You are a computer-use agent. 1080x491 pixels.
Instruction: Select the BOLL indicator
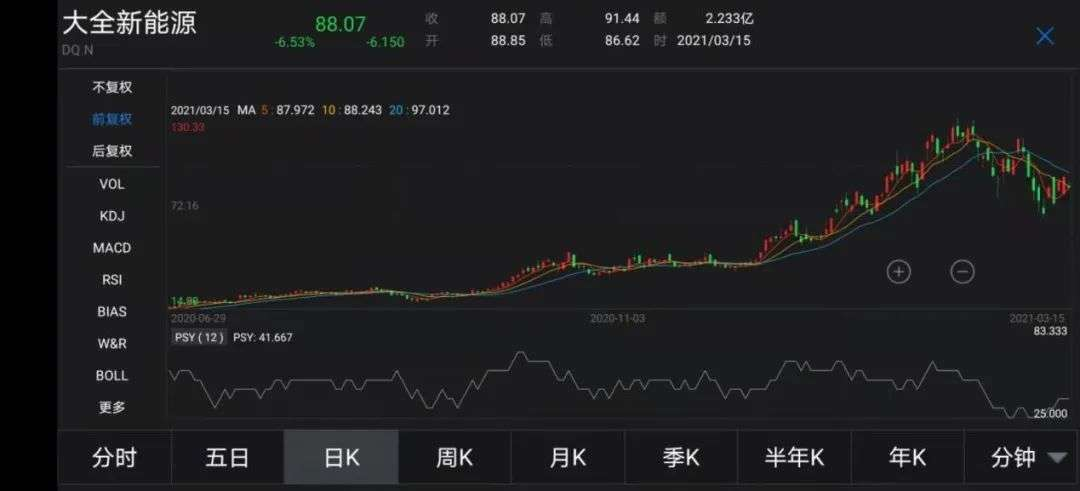tap(112, 375)
